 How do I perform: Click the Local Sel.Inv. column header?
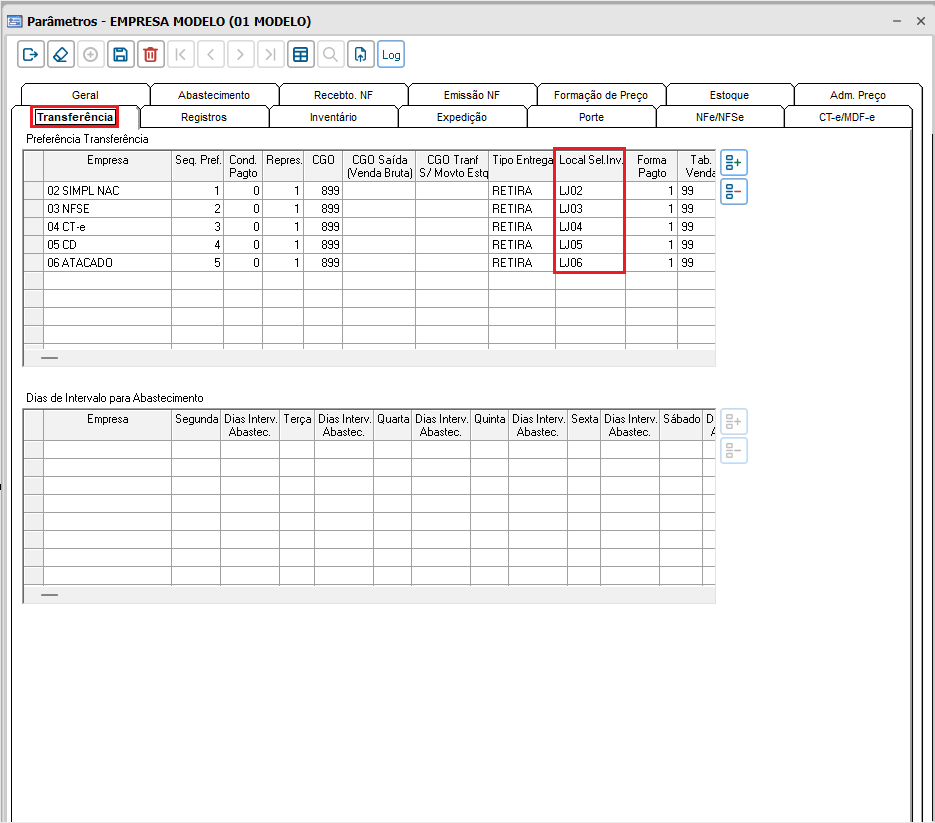tap(590, 166)
